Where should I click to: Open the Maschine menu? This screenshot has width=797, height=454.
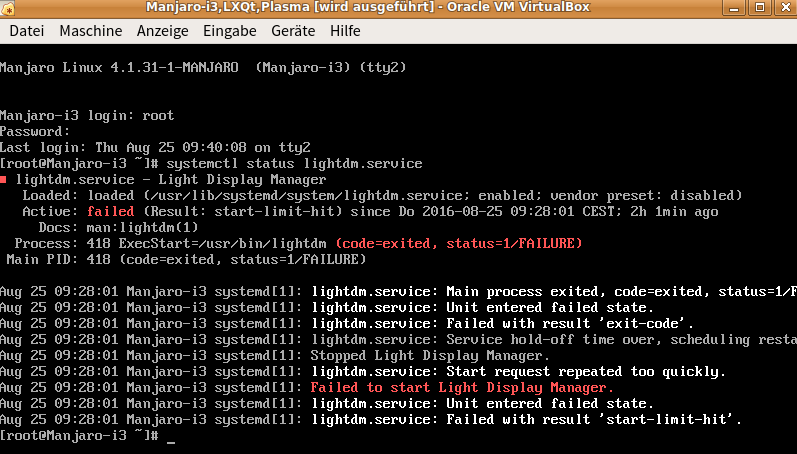[90, 31]
